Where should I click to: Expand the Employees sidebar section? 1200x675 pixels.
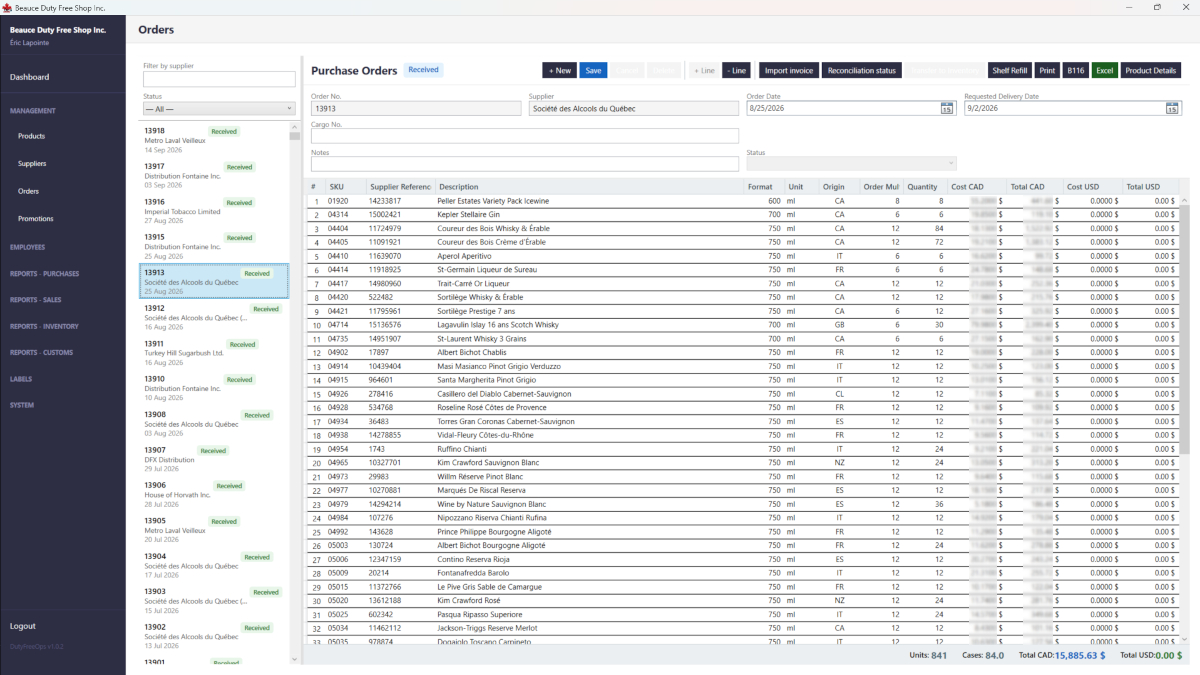click(27, 247)
